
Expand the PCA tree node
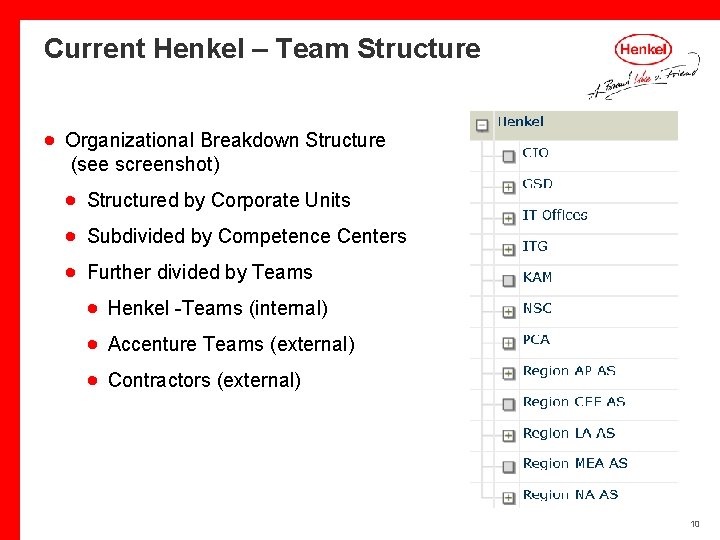pyautogui.click(x=508, y=343)
